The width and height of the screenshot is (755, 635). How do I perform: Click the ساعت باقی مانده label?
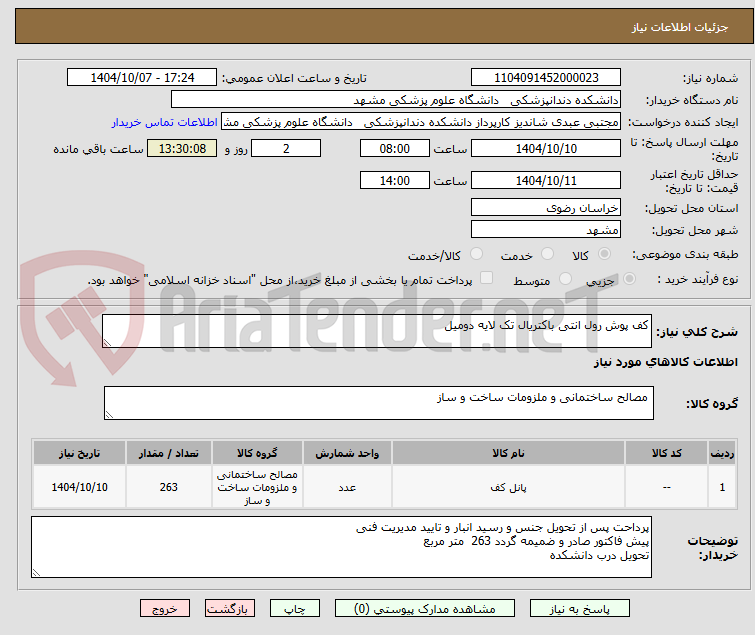[98, 149]
